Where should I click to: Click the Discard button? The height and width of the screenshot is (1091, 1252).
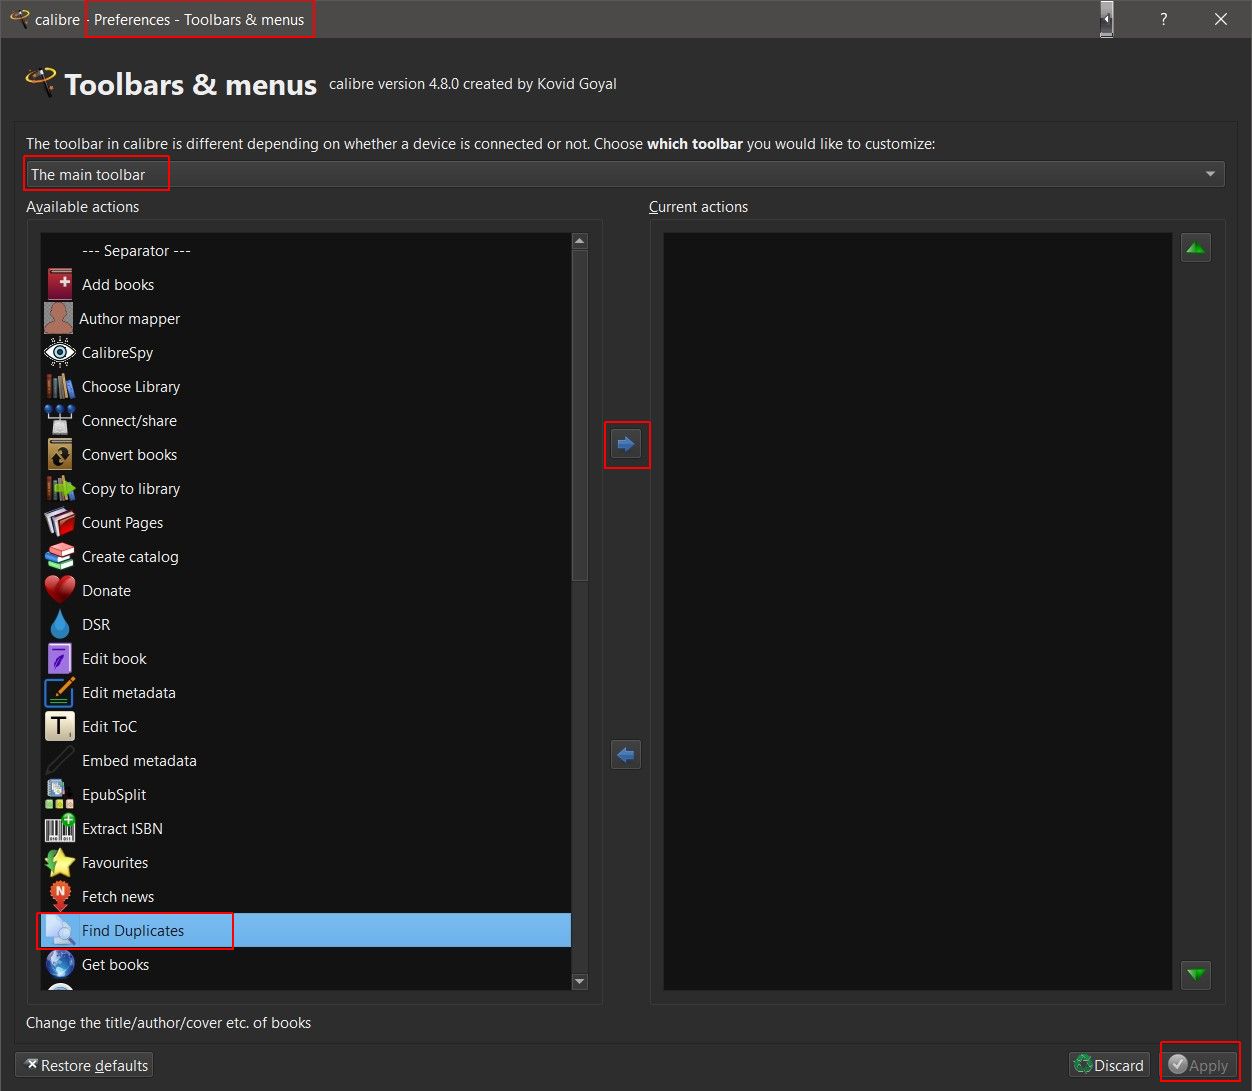1109,1065
